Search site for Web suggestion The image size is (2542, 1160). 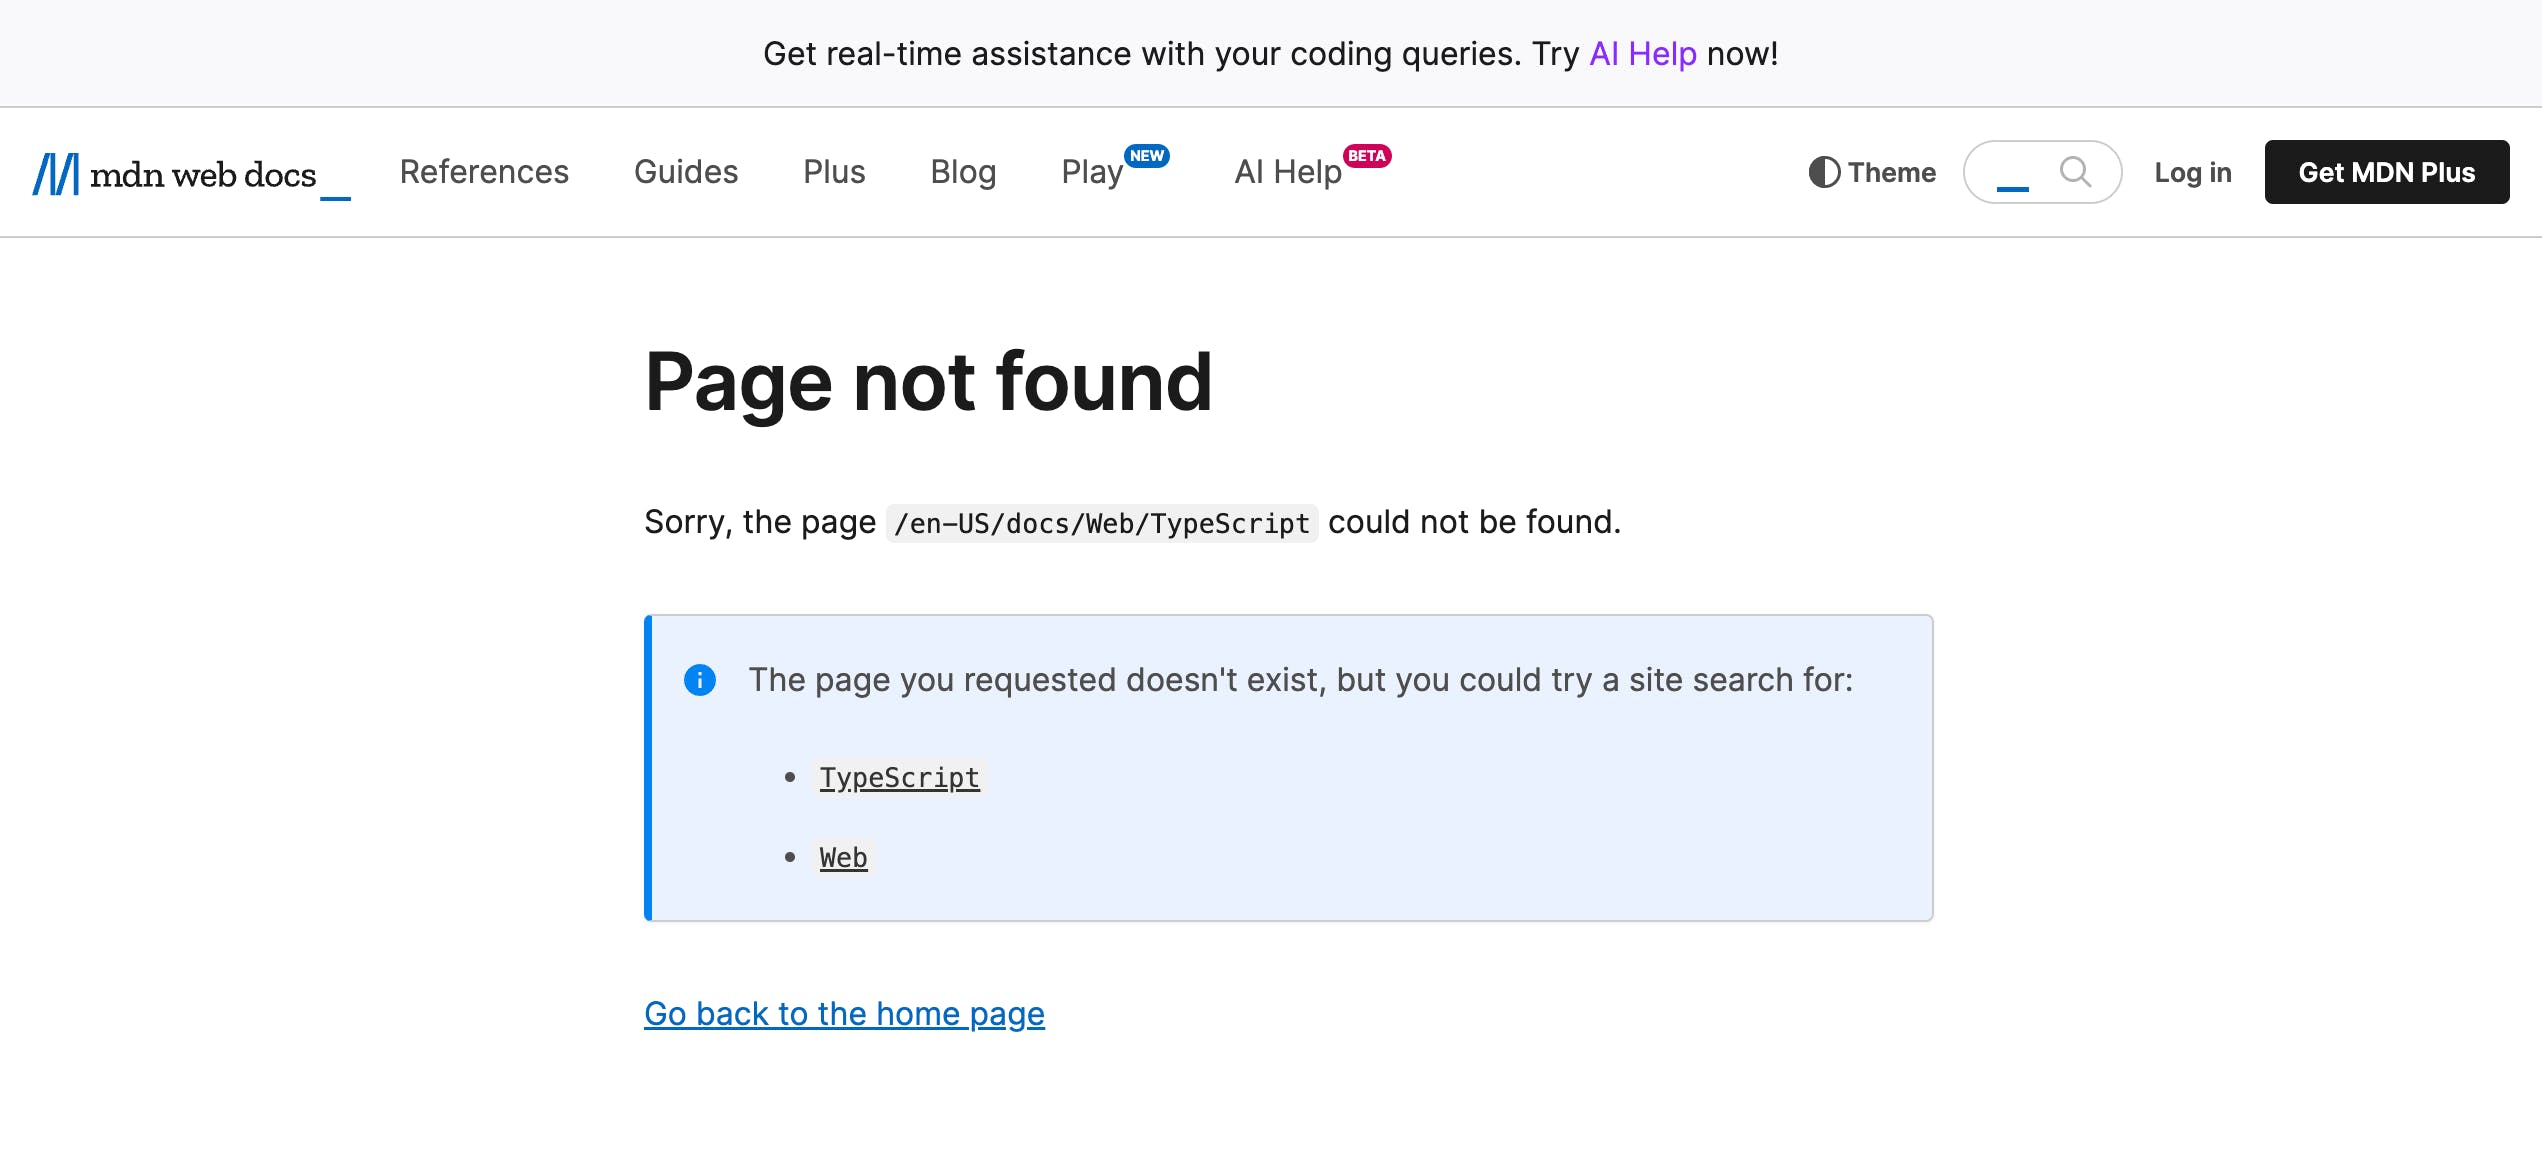click(843, 857)
